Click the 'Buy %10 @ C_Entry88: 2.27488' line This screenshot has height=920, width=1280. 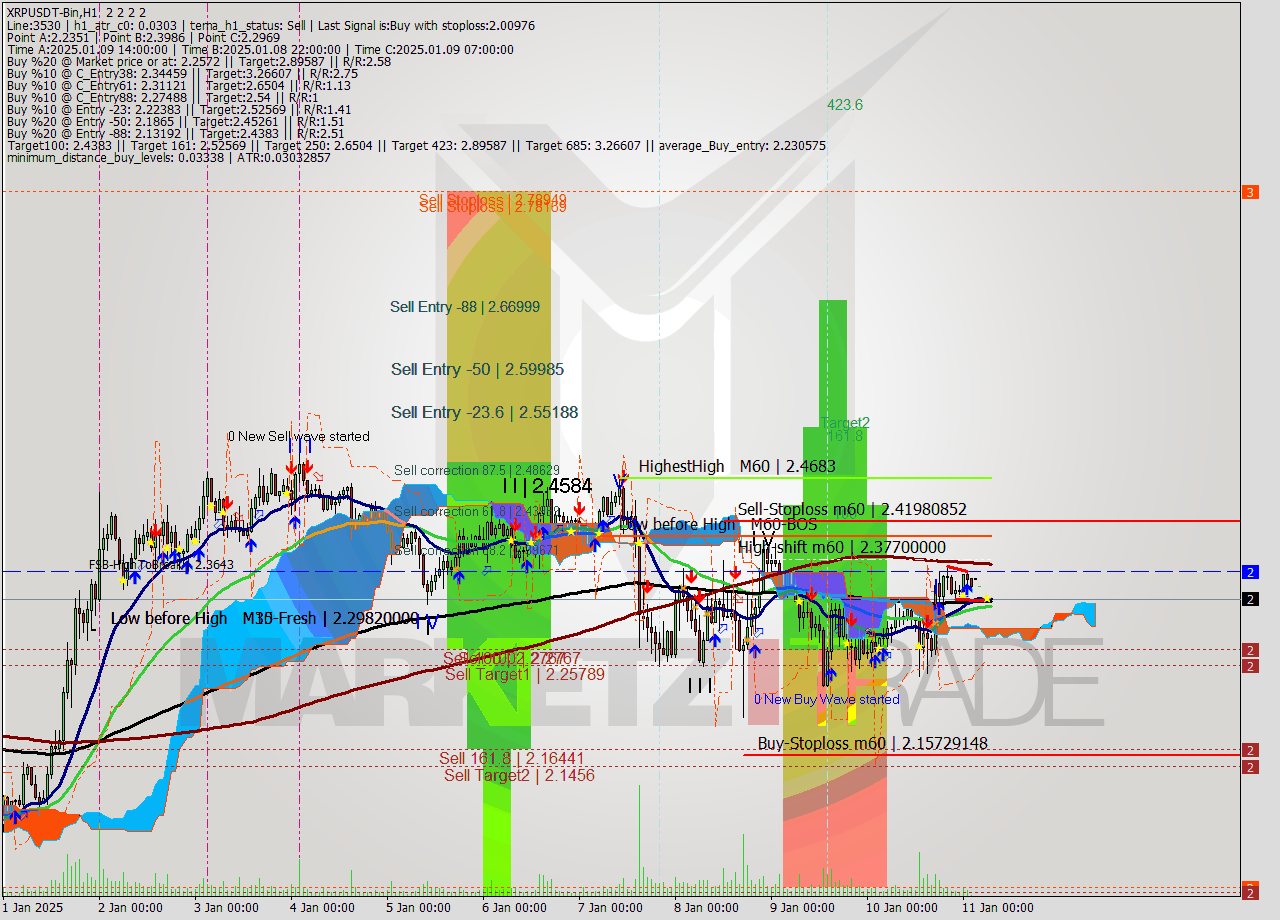tap(162, 98)
